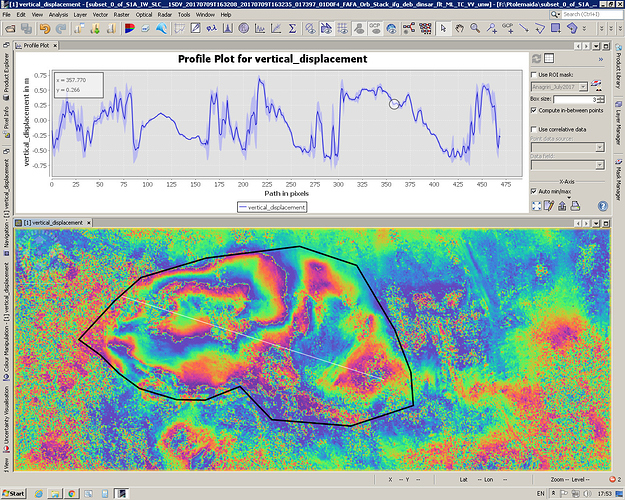
Task: Toggle the GCP overlay icon
Action: (x=375, y=29)
